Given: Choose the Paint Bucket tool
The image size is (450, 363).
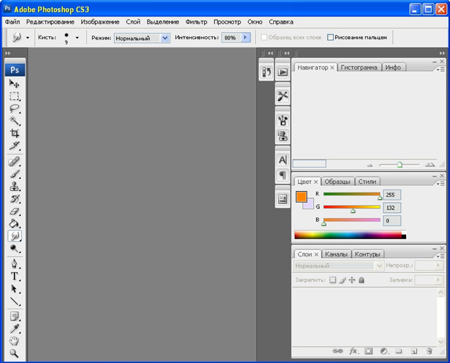Looking at the screenshot, I should tap(14, 224).
